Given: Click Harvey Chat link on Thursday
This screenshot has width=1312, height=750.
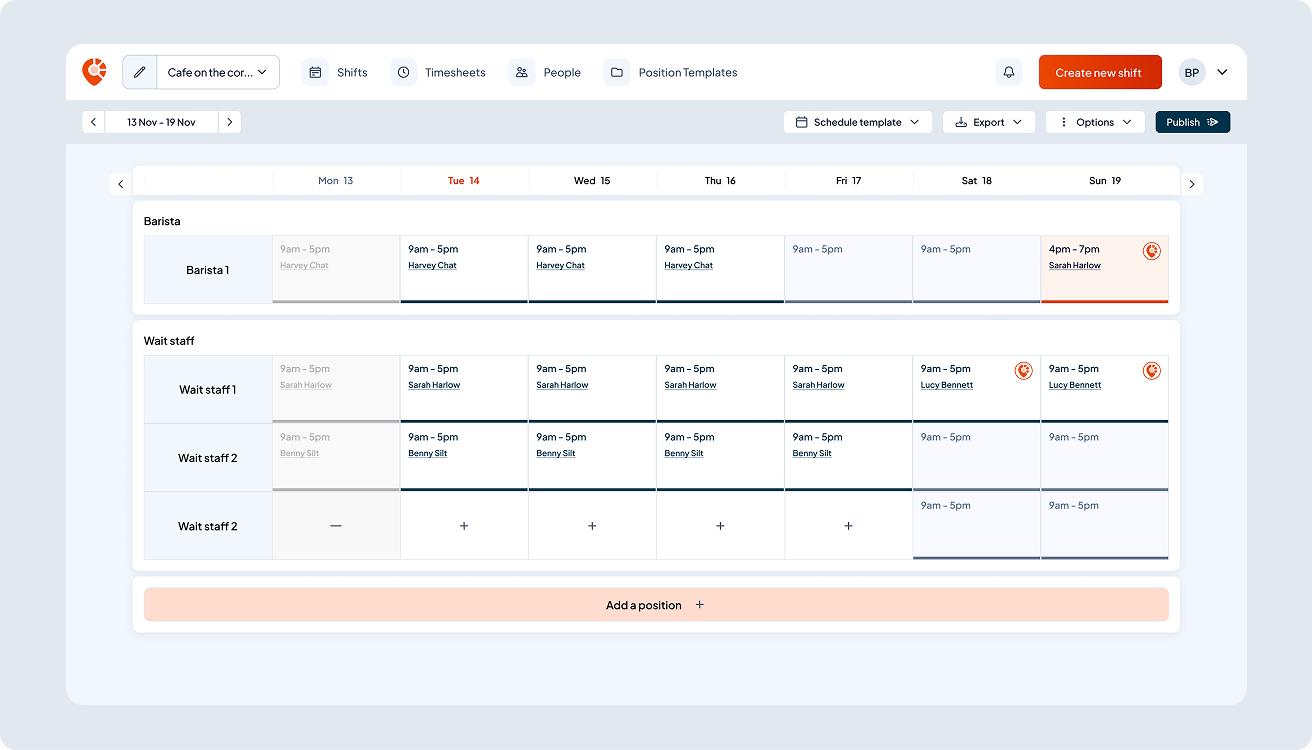Looking at the screenshot, I should (688, 266).
